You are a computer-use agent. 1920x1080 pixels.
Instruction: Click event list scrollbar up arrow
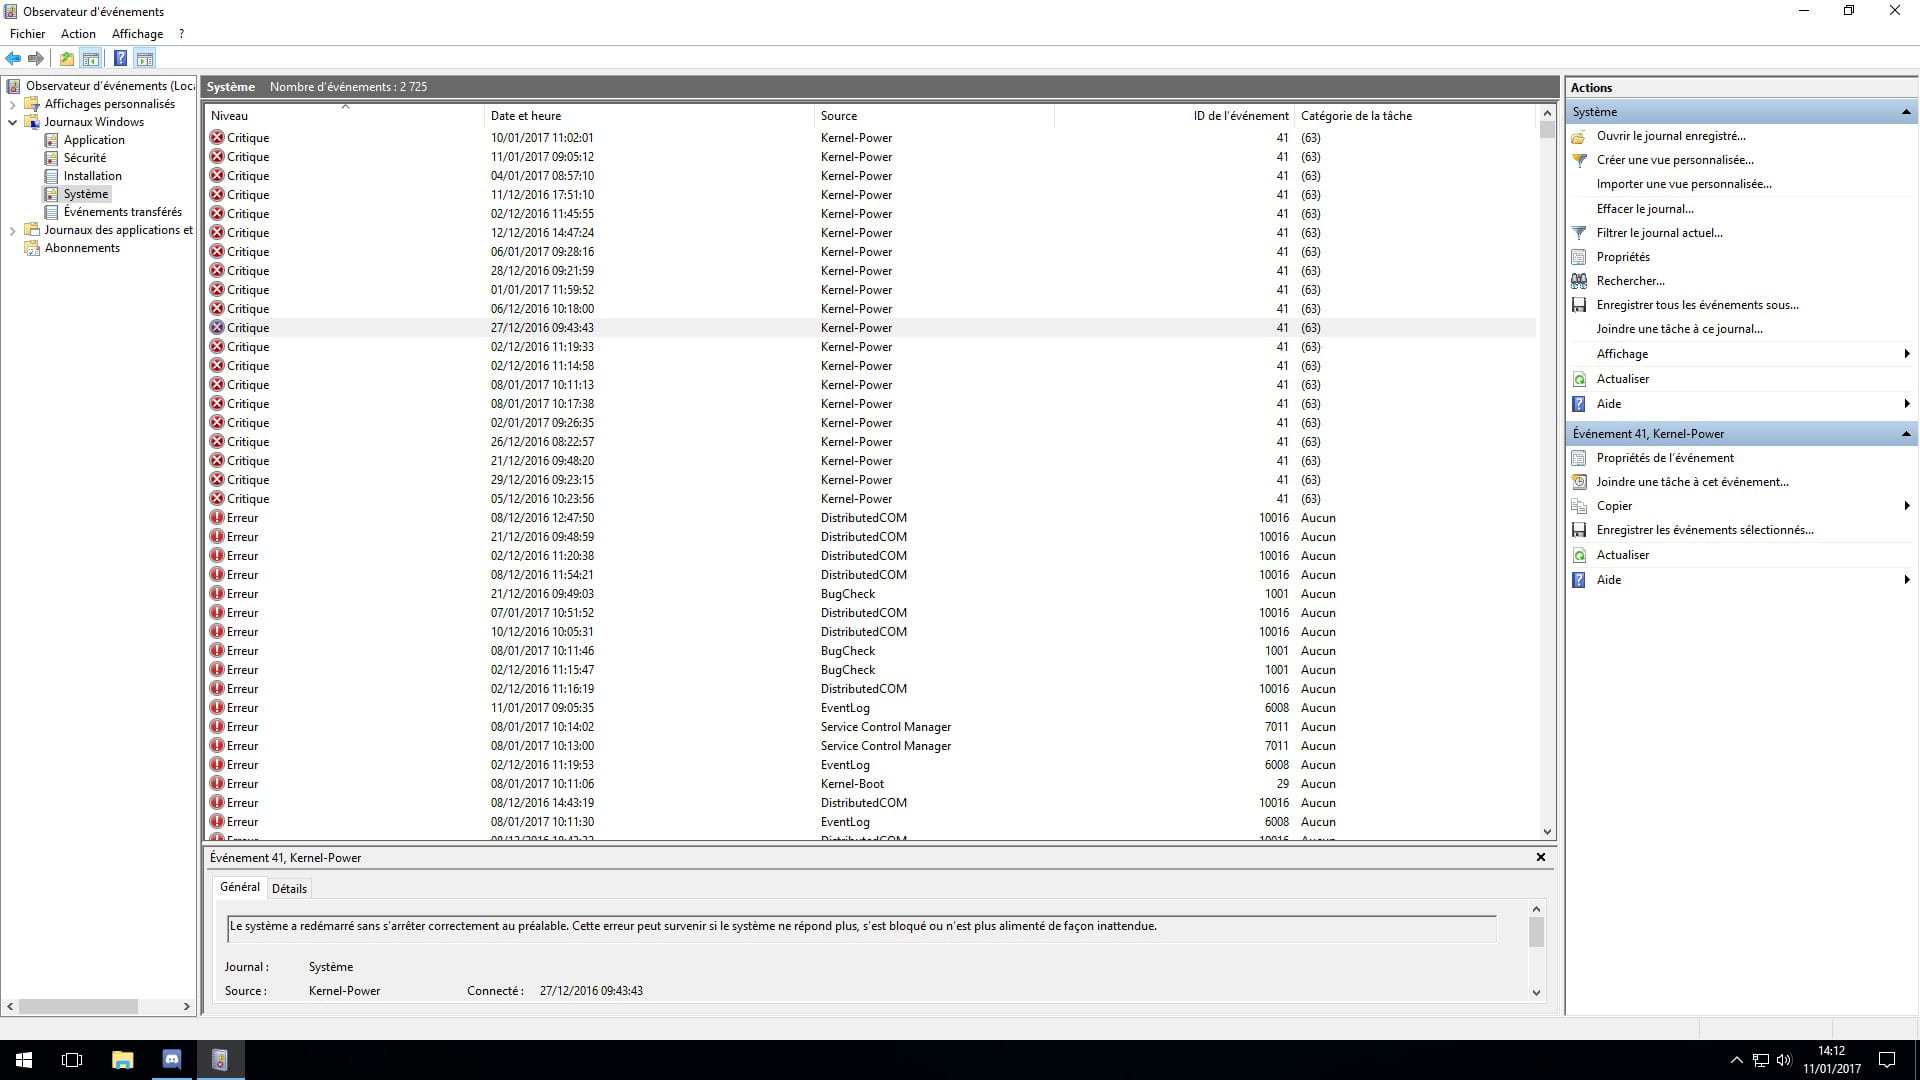click(x=1547, y=114)
